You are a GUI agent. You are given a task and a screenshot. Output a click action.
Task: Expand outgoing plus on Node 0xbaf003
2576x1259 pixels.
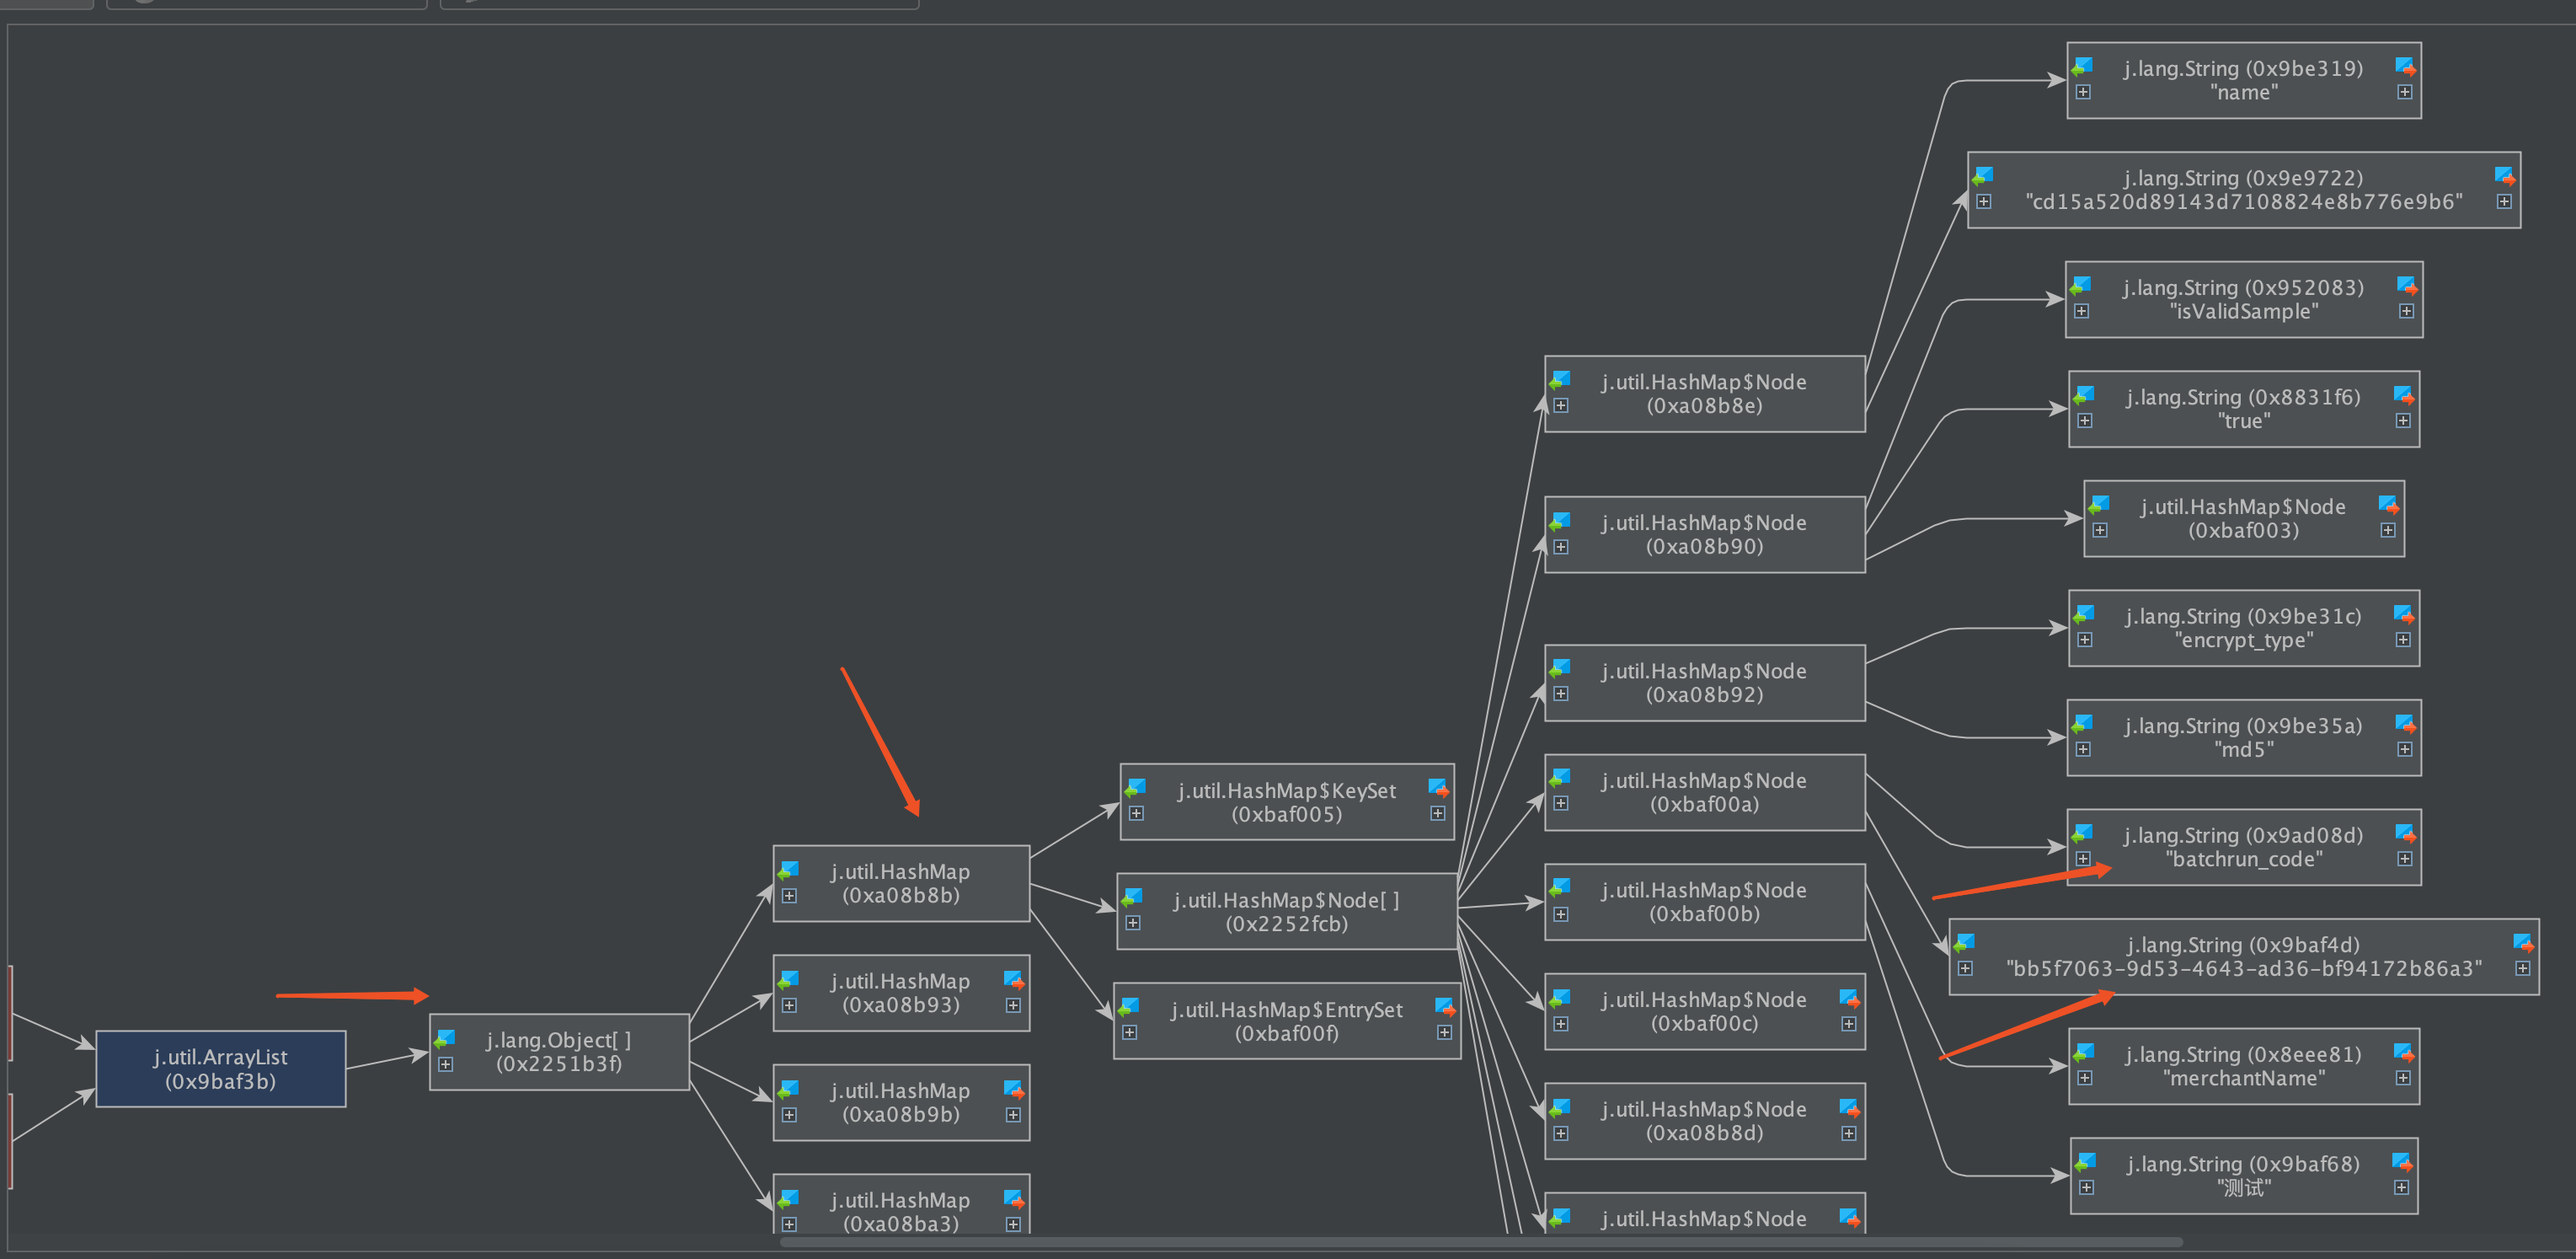point(2388,530)
